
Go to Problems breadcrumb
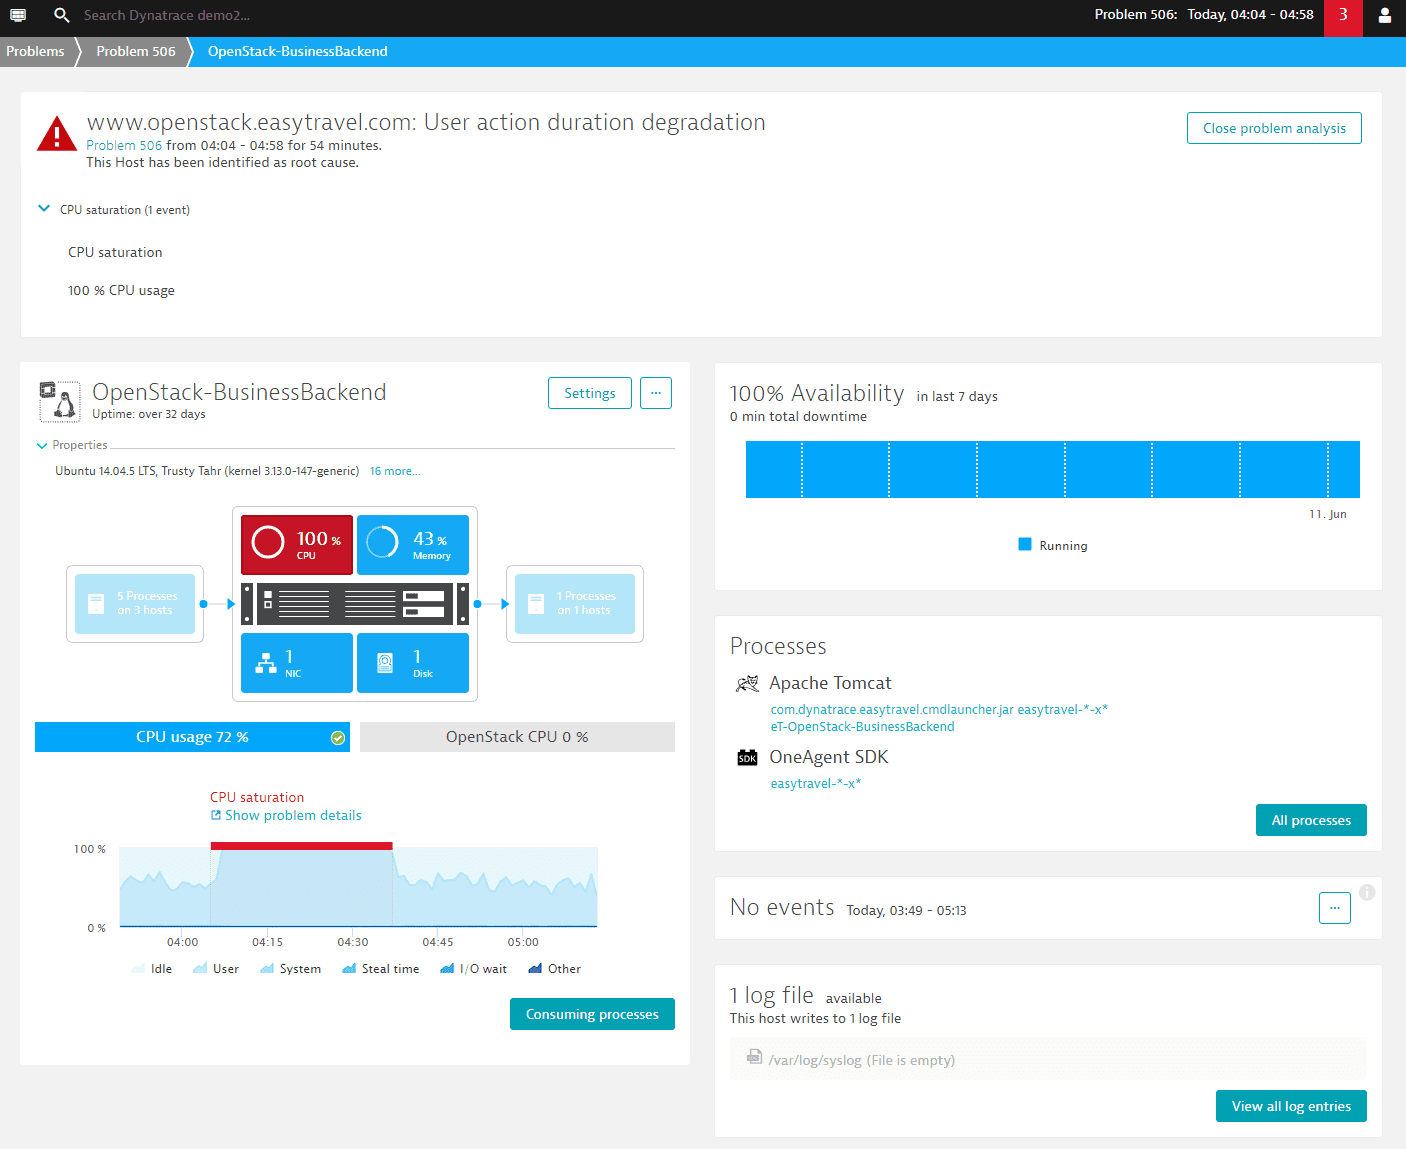click(x=35, y=52)
